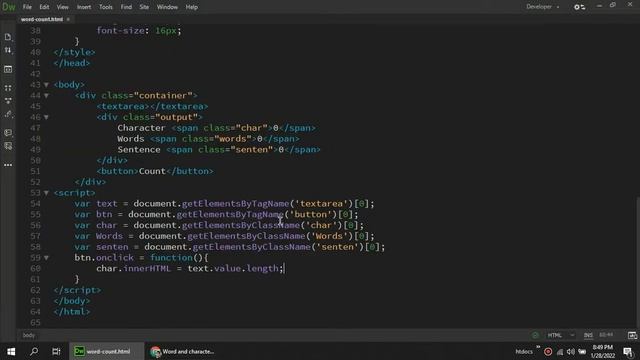This screenshot has width=640, height=360.
Task: Collapse the container div on line 44
Action: click(x=46, y=96)
